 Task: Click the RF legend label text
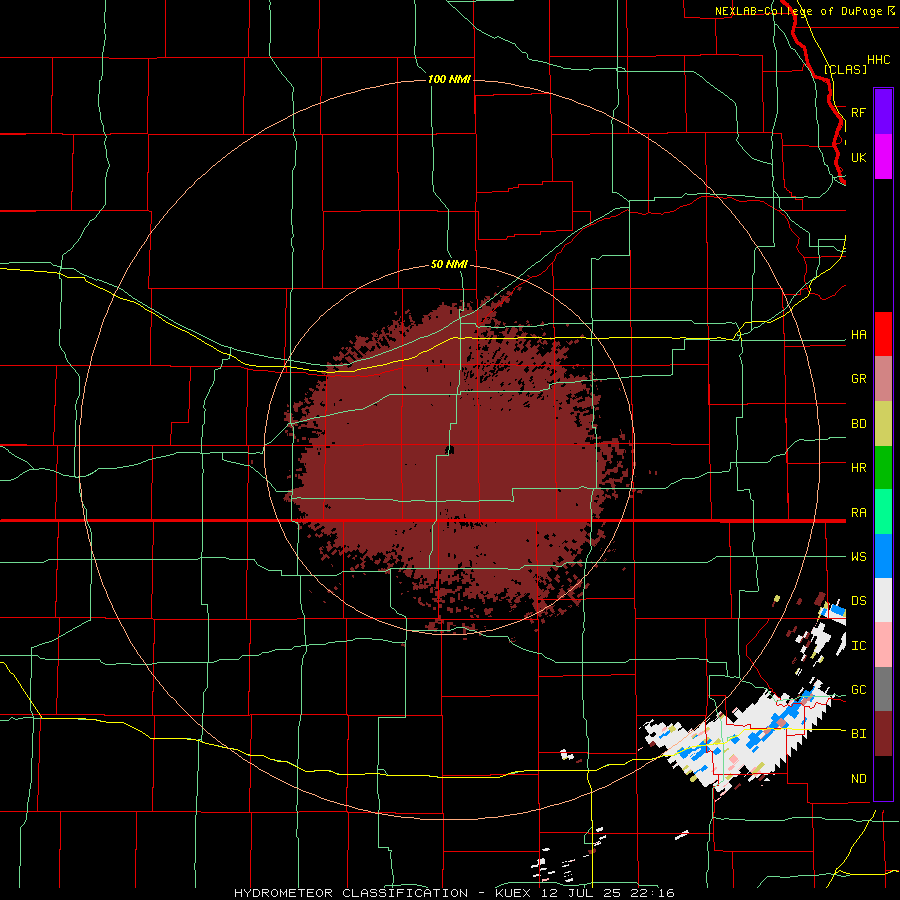tap(858, 112)
